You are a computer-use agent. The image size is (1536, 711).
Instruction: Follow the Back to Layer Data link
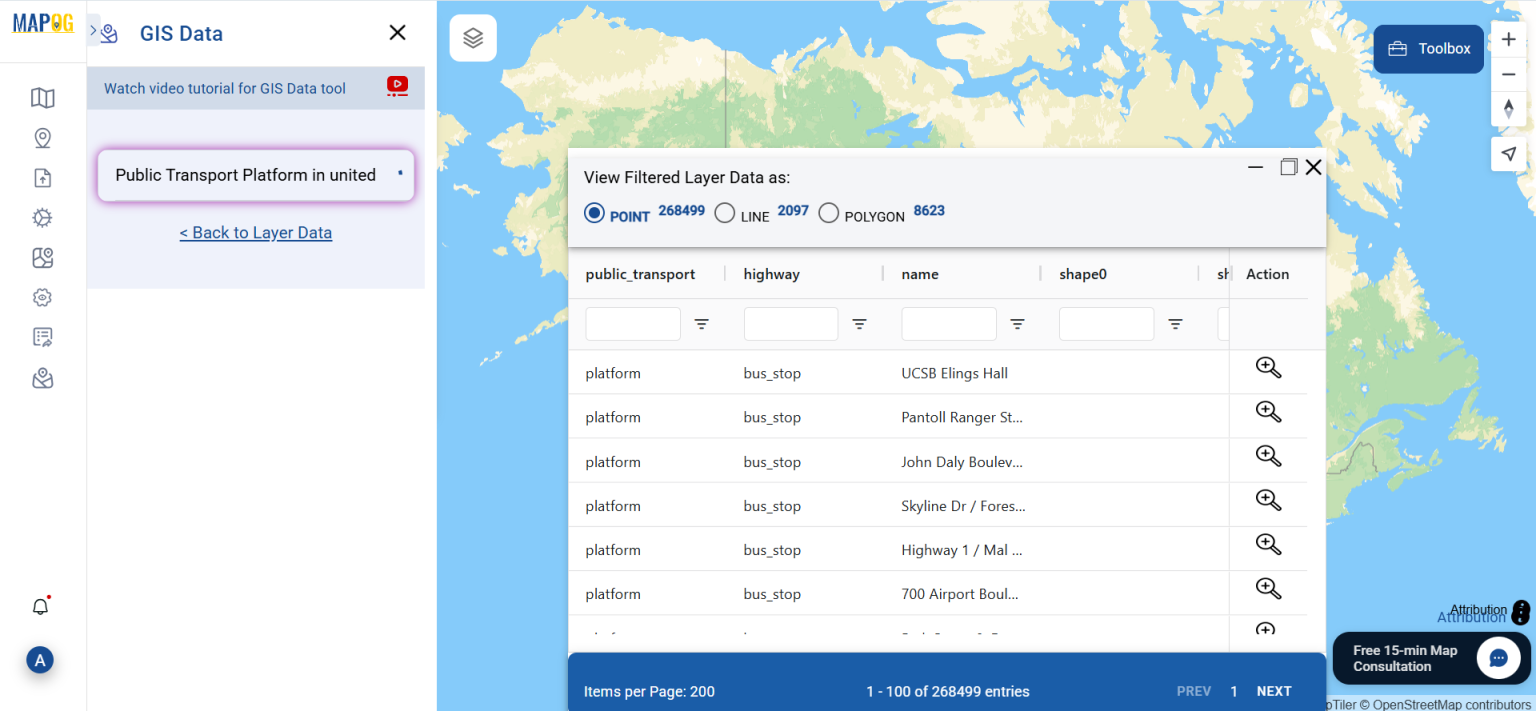[x=255, y=232]
